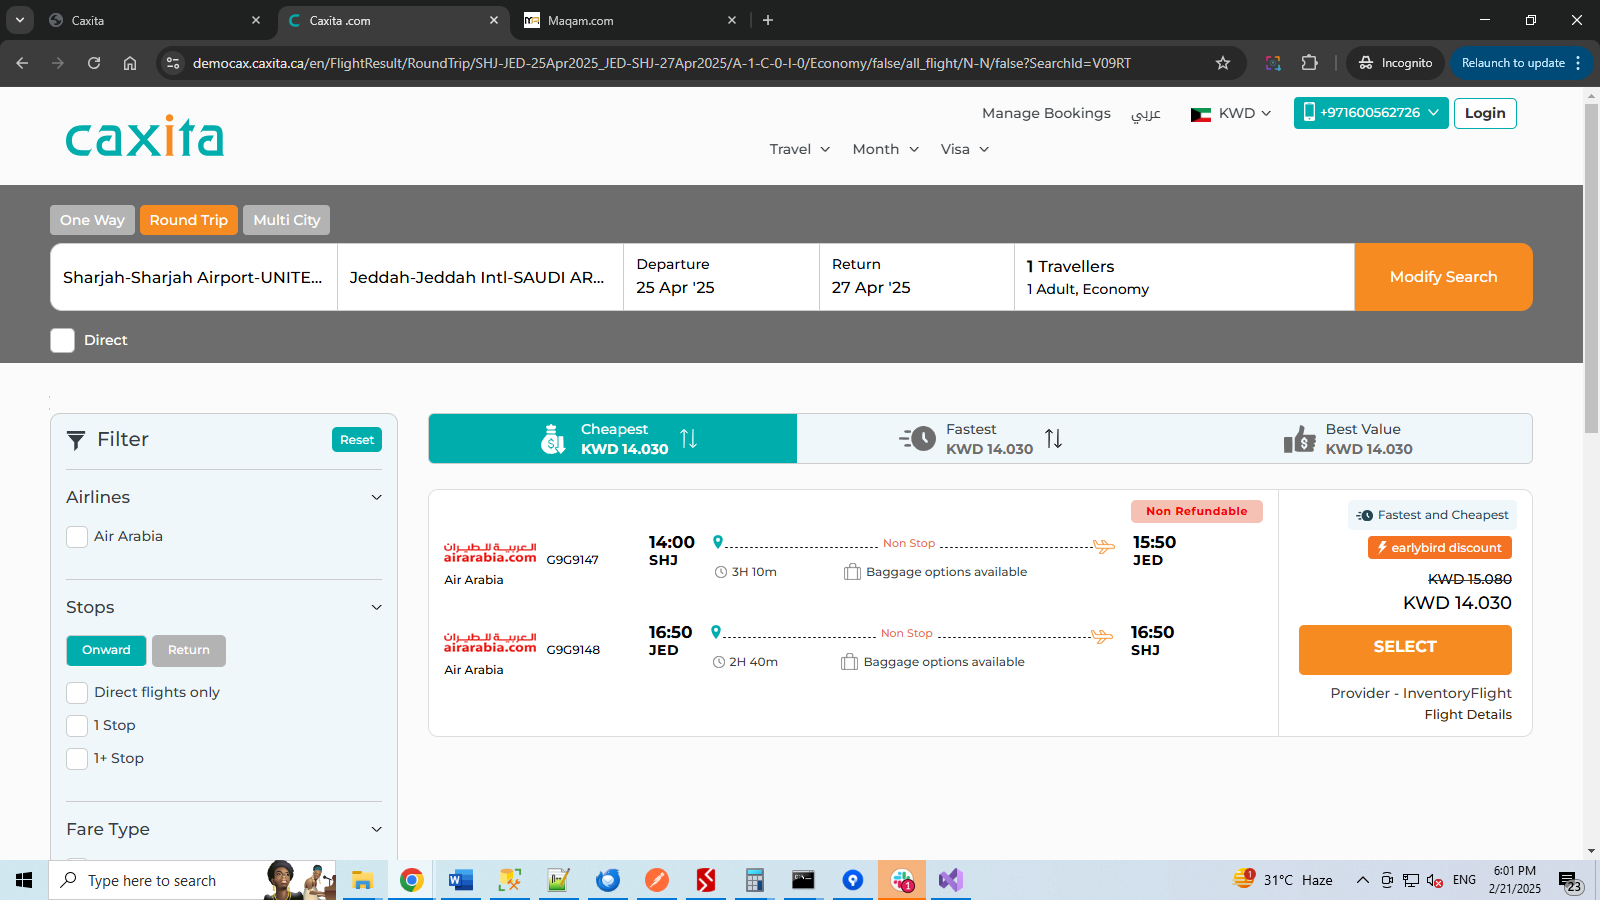Click the sort arrows next to Fastest

pos(1053,438)
